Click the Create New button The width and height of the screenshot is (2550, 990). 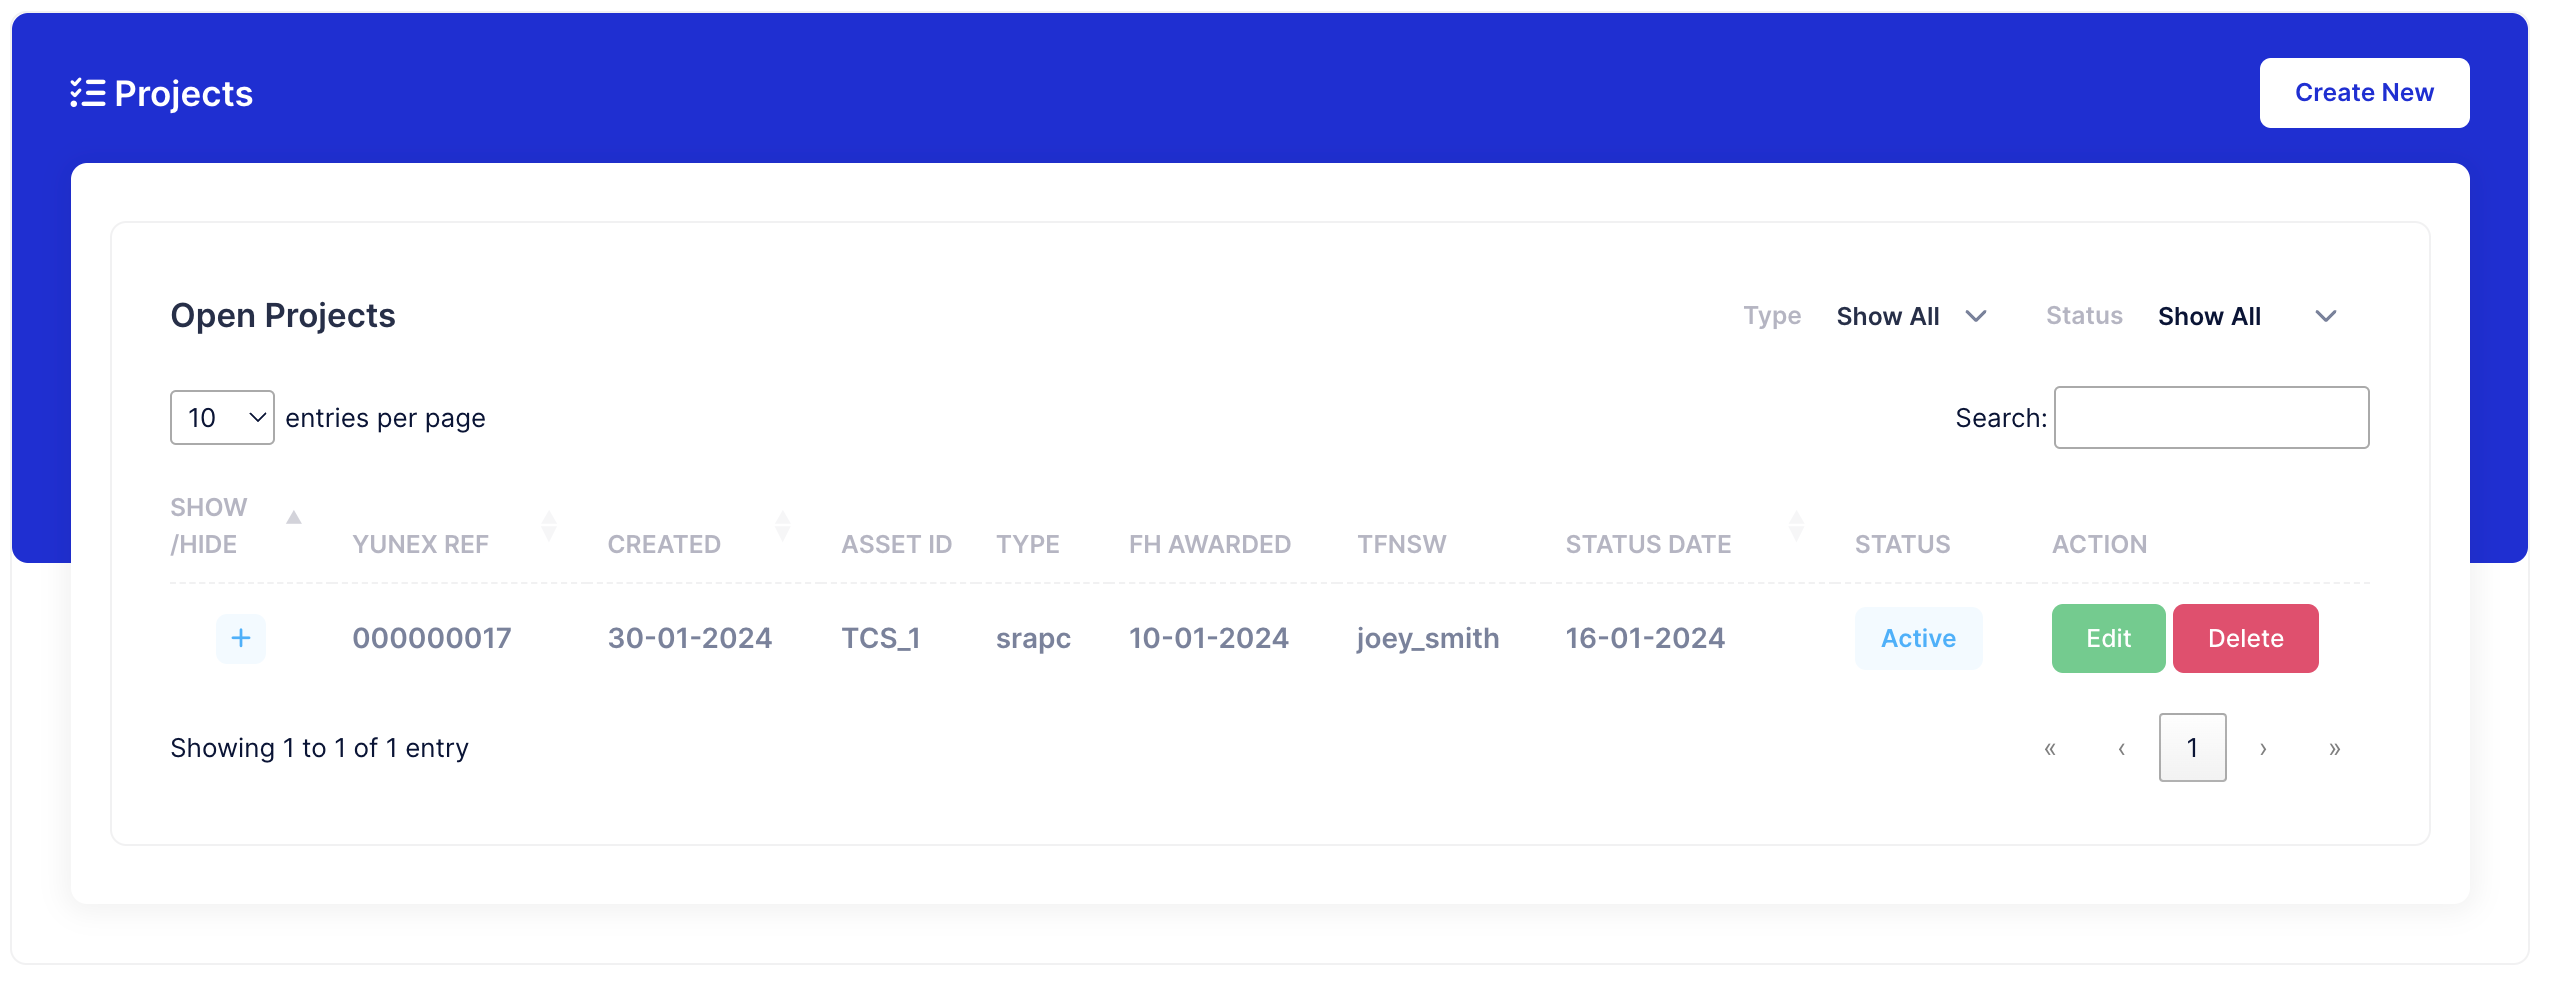2364,93
